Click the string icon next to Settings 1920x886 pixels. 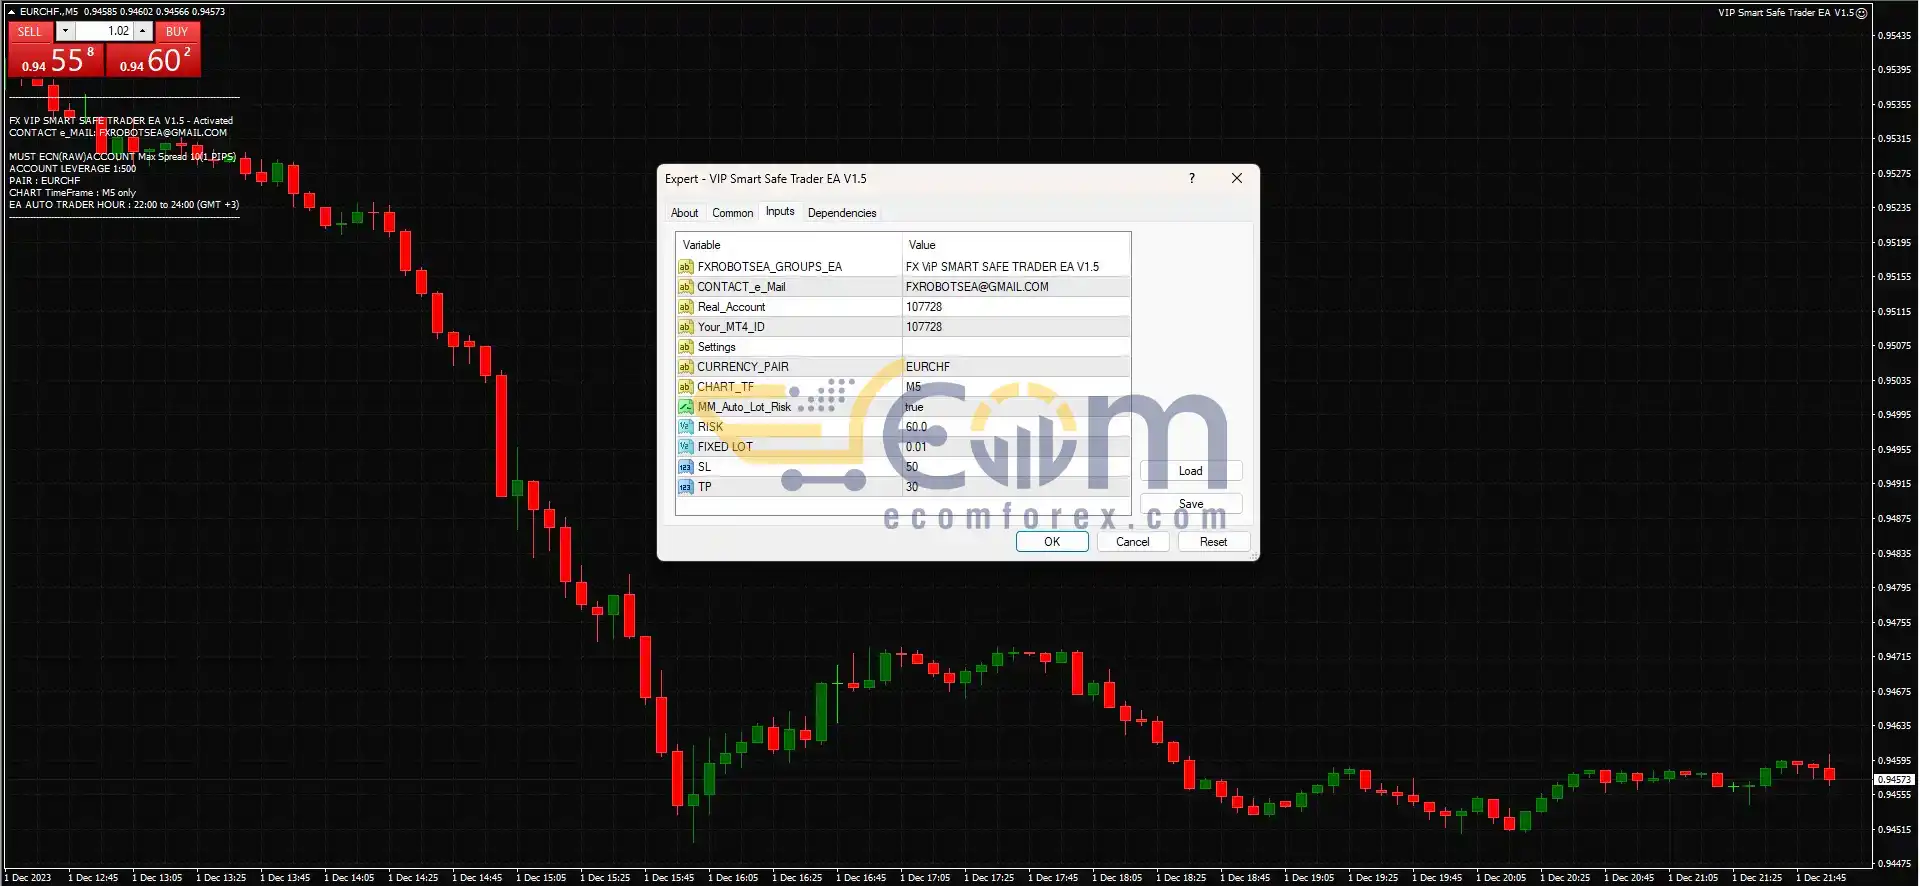coord(685,347)
